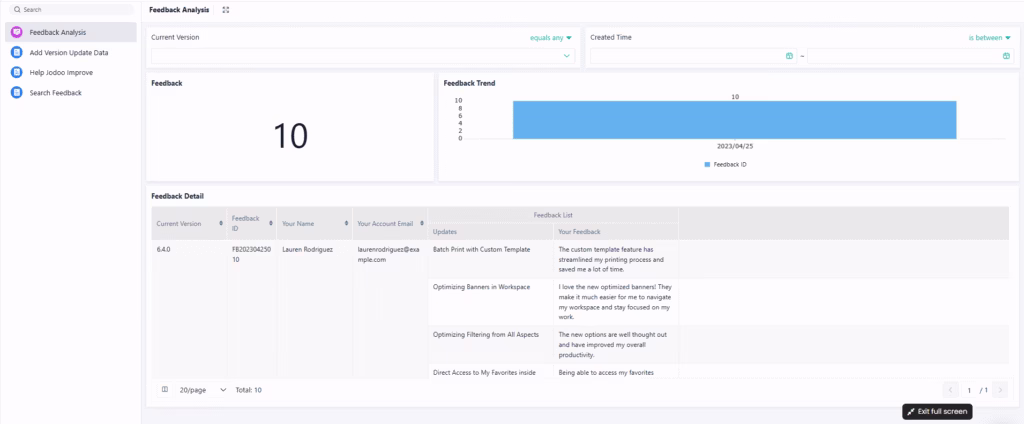Go to next page in table pagination
The height and width of the screenshot is (424, 1024).
point(1000,389)
